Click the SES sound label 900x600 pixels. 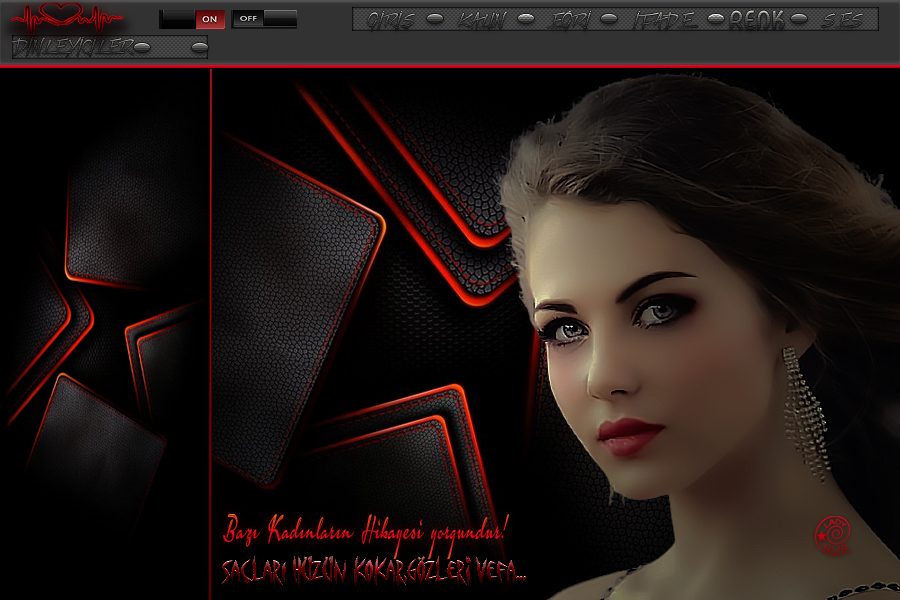pos(843,19)
